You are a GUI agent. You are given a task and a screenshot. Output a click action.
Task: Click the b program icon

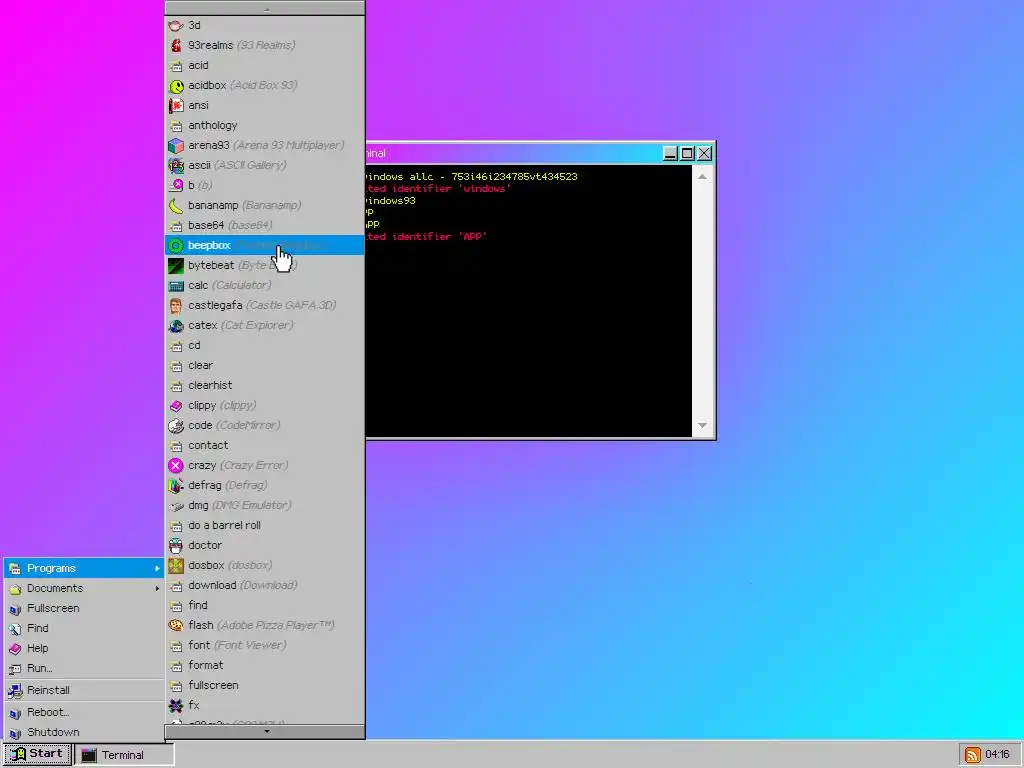[x=176, y=185]
